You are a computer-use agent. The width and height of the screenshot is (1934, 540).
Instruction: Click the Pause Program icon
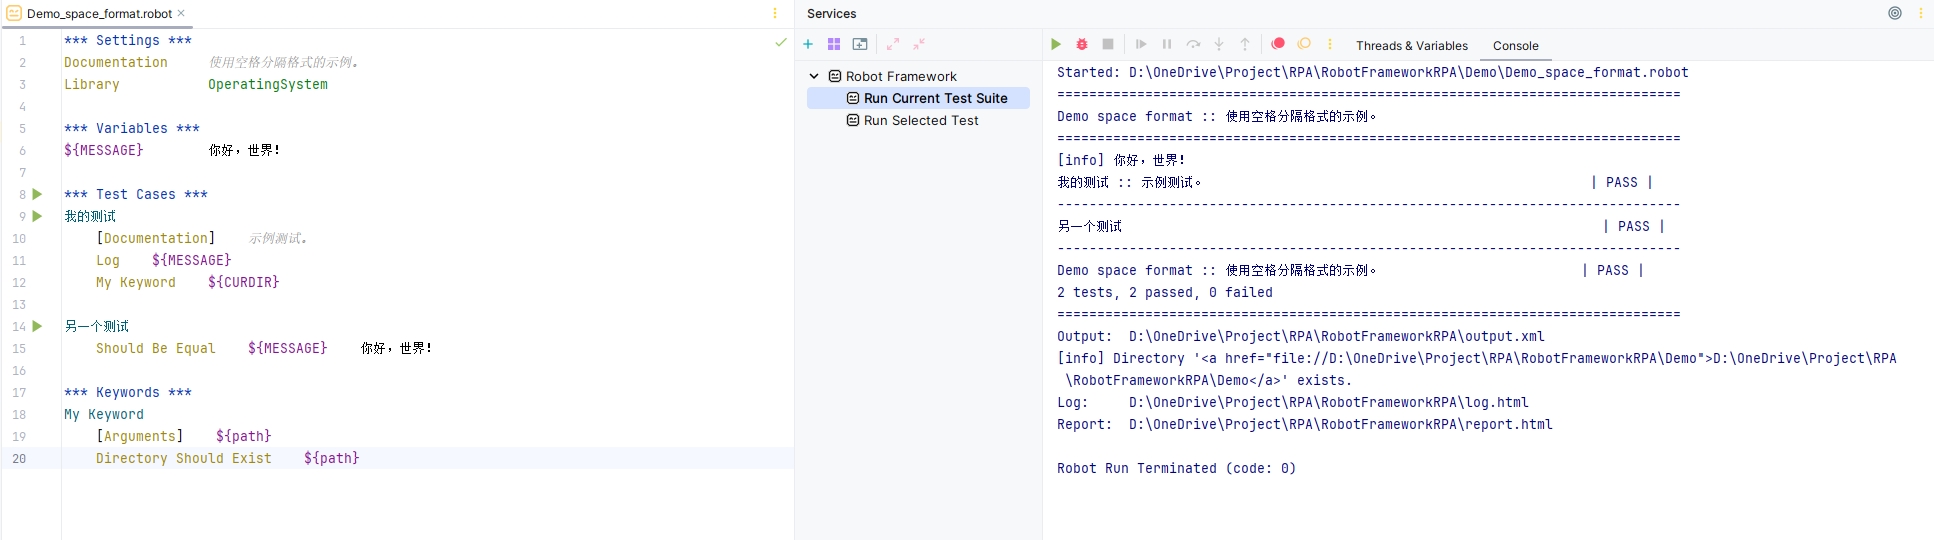point(1167,44)
